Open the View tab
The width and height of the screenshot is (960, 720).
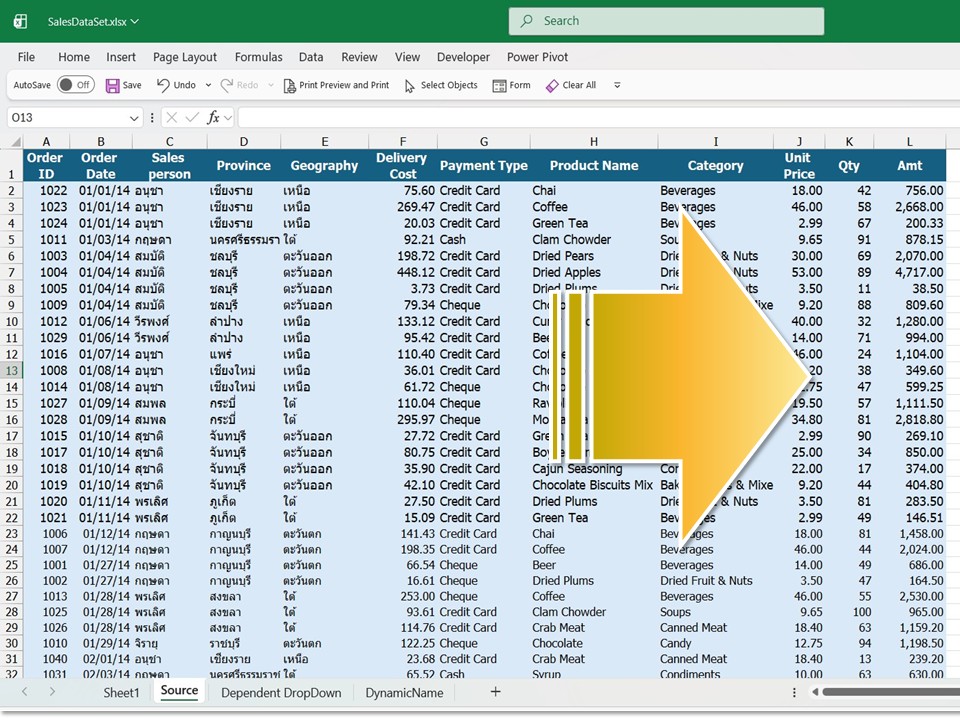pyautogui.click(x=407, y=57)
